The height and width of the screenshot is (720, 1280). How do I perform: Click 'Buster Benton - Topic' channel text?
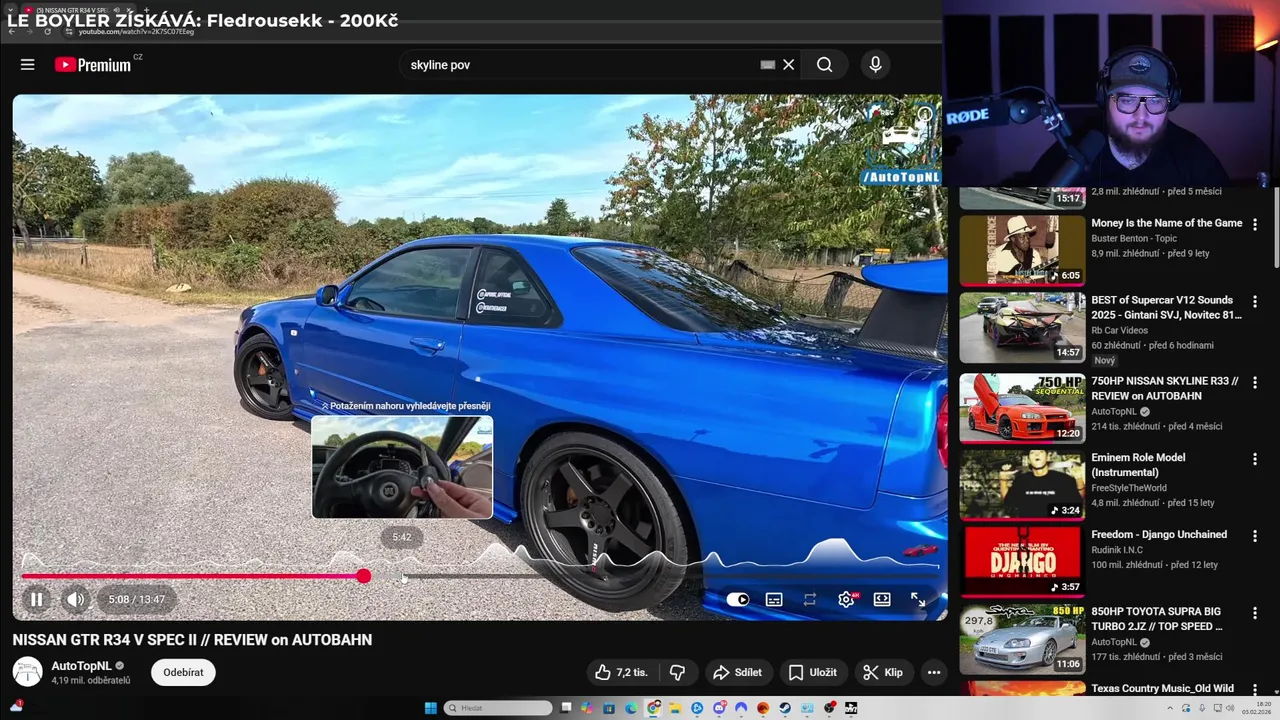[x=1134, y=238]
